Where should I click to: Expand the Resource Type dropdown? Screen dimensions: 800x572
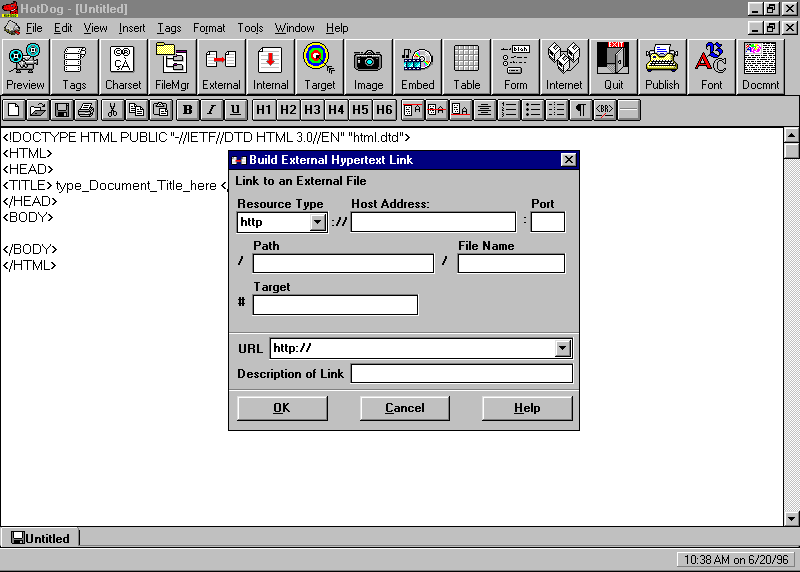[x=317, y=222]
